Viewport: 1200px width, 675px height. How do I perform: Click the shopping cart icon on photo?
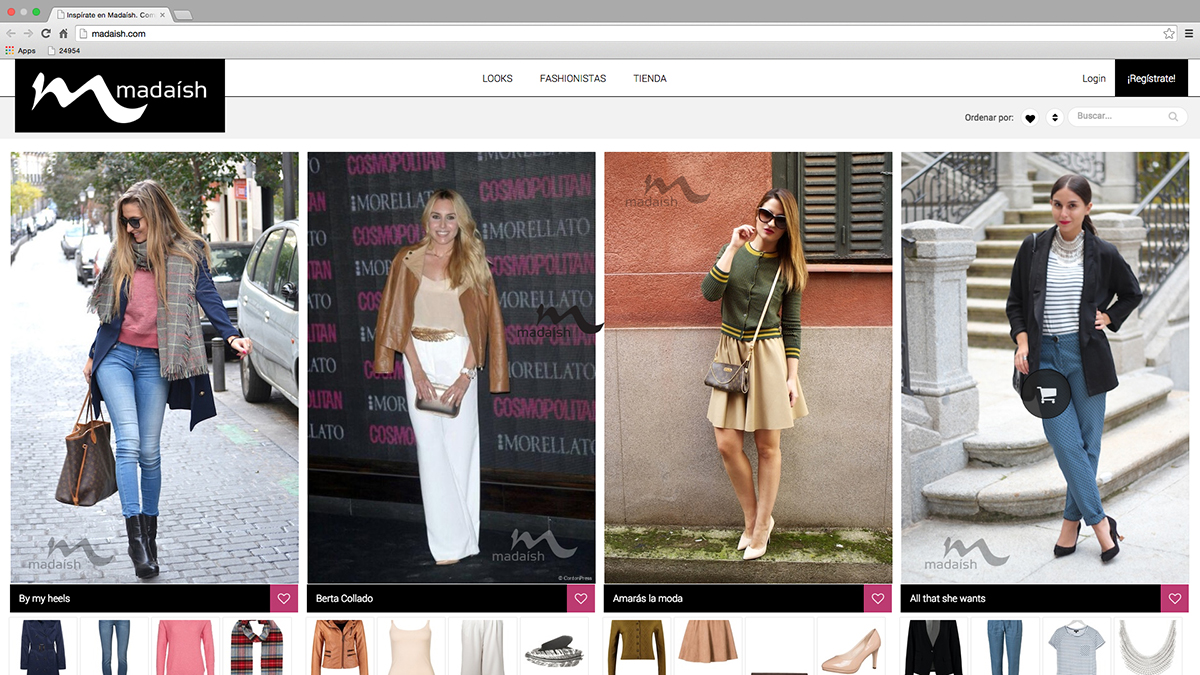1047,394
